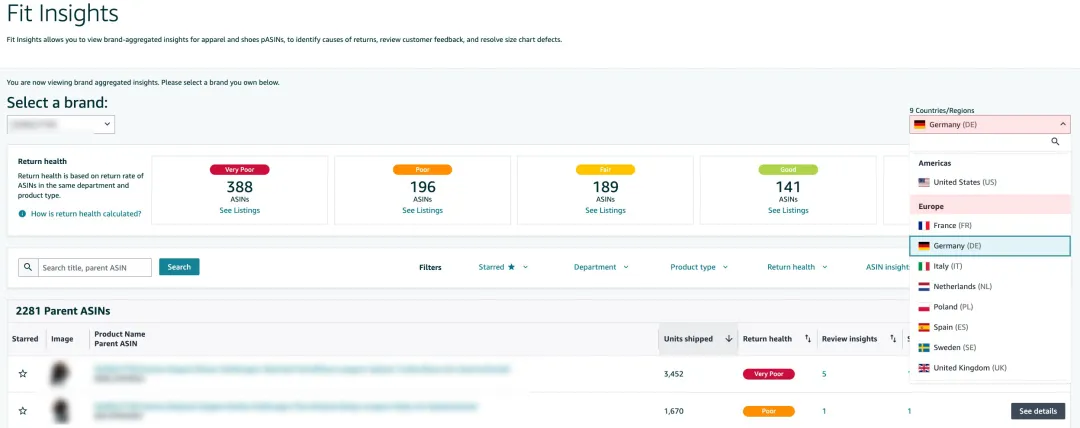Sort by Return health column arrows
The image size is (1080, 428).
(x=807, y=339)
